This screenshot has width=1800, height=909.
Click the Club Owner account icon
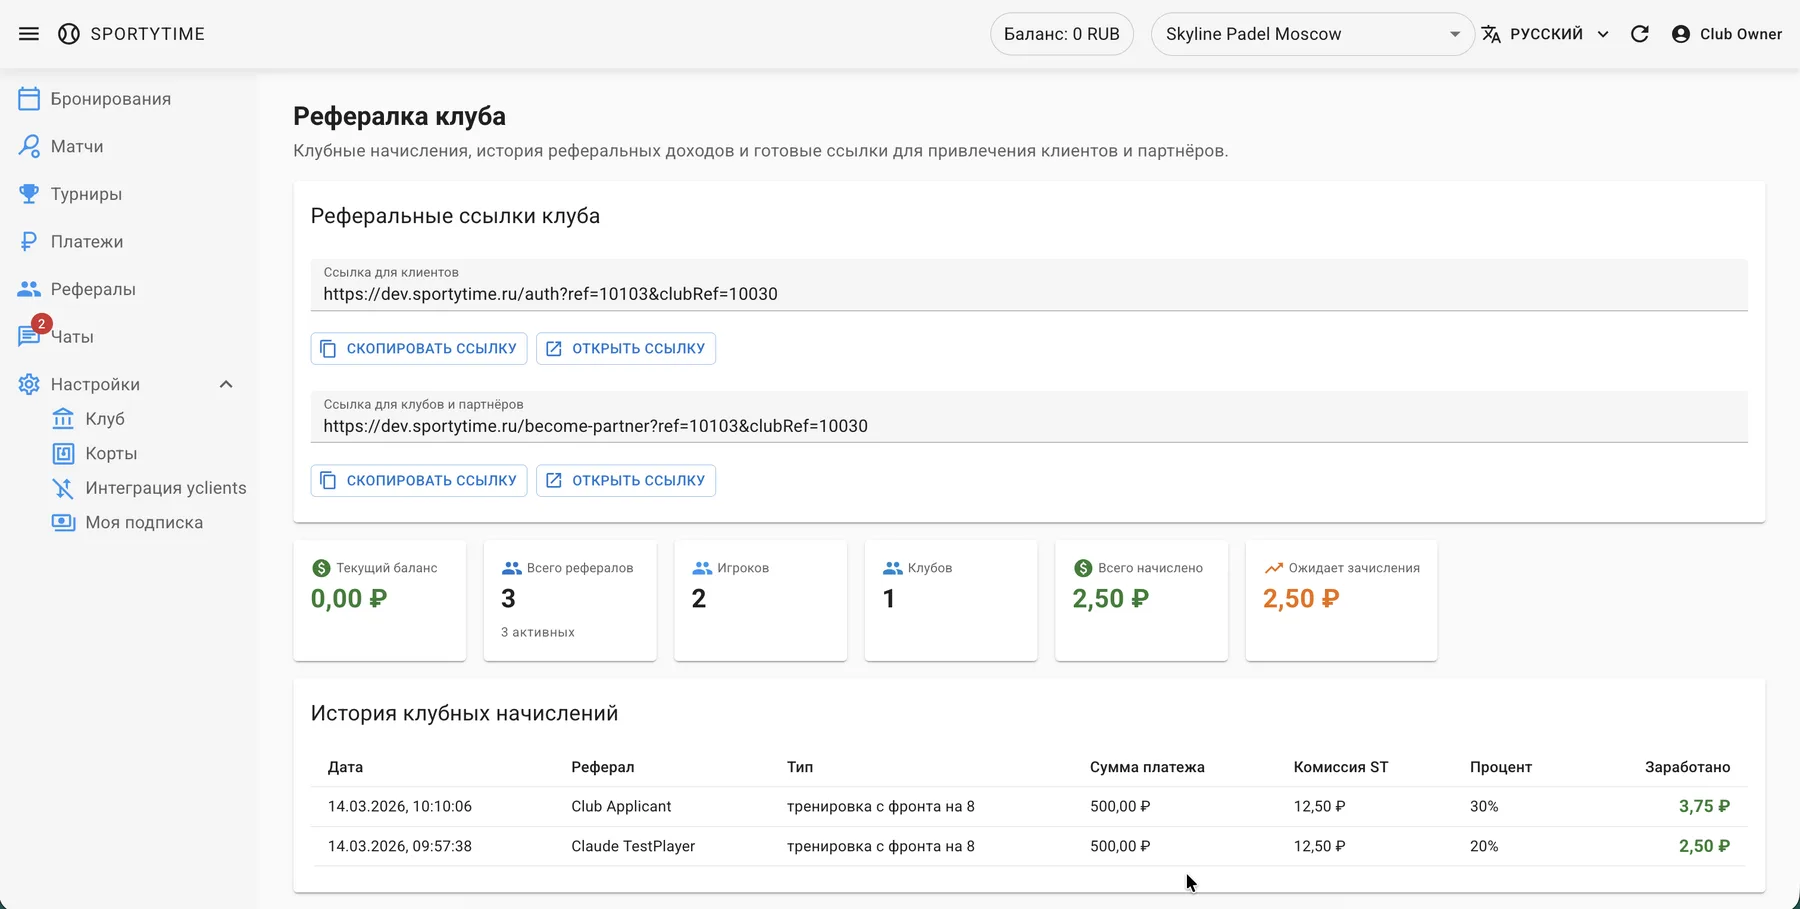pyautogui.click(x=1681, y=34)
